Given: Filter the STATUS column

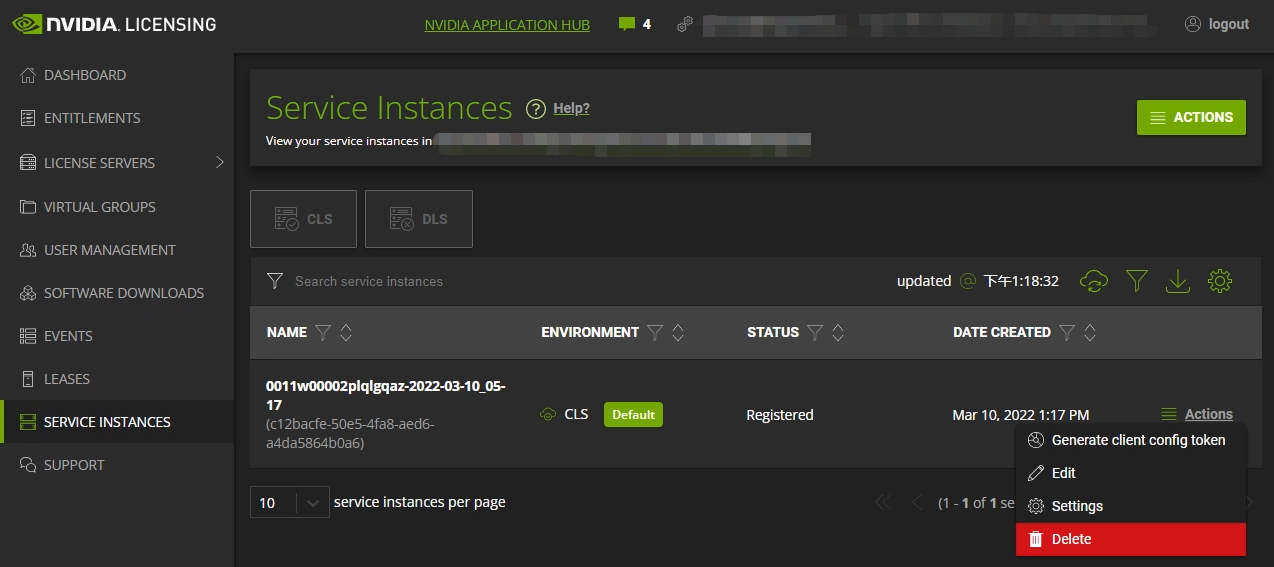Looking at the screenshot, I should tap(815, 332).
